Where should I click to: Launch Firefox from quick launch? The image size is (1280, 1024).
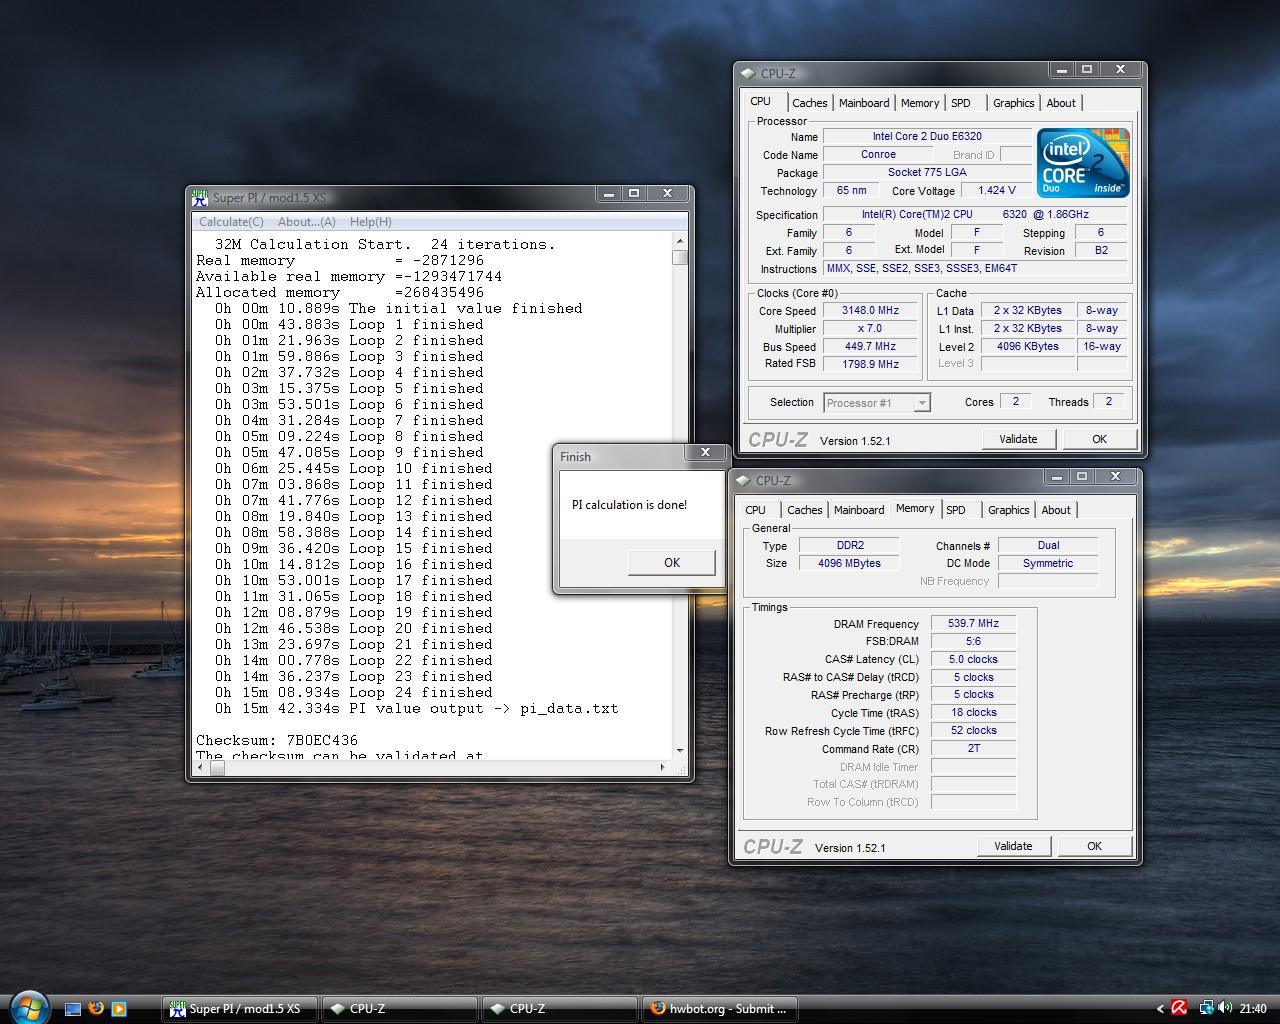coord(96,1009)
